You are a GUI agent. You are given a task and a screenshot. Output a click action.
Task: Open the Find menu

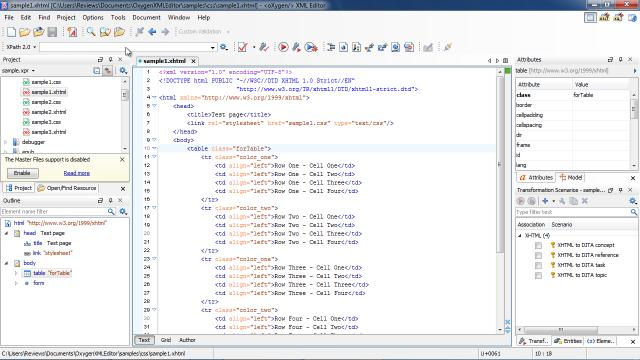[44, 18]
